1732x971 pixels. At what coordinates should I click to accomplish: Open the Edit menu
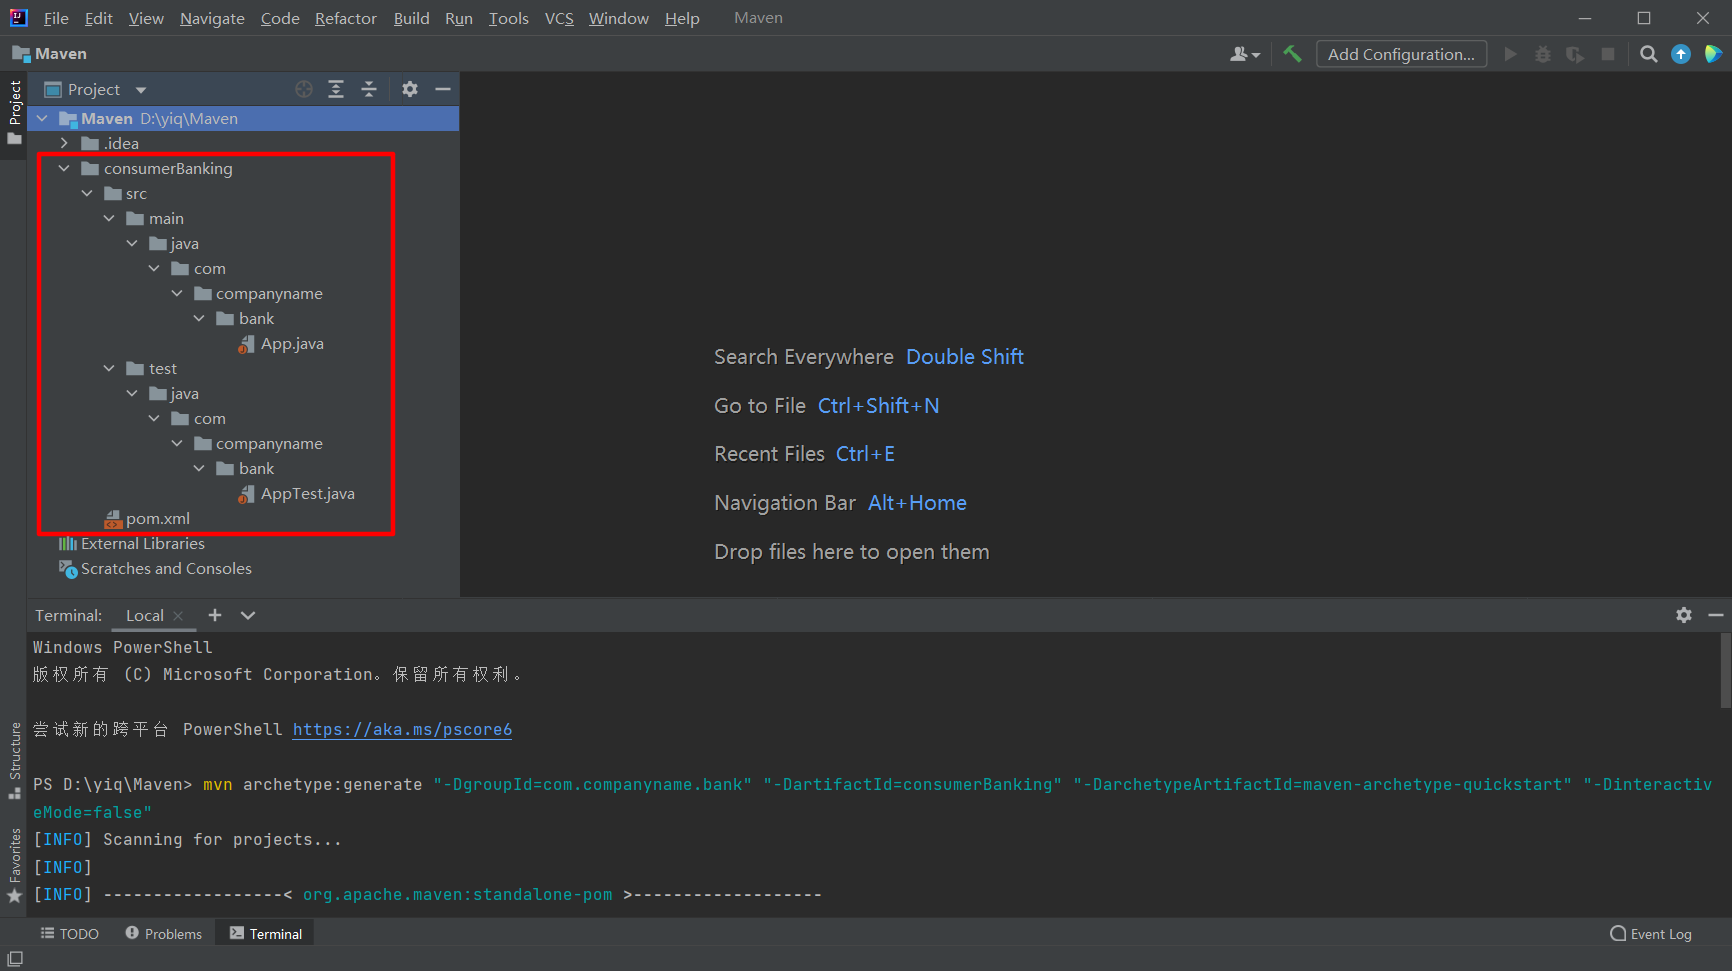click(x=98, y=18)
